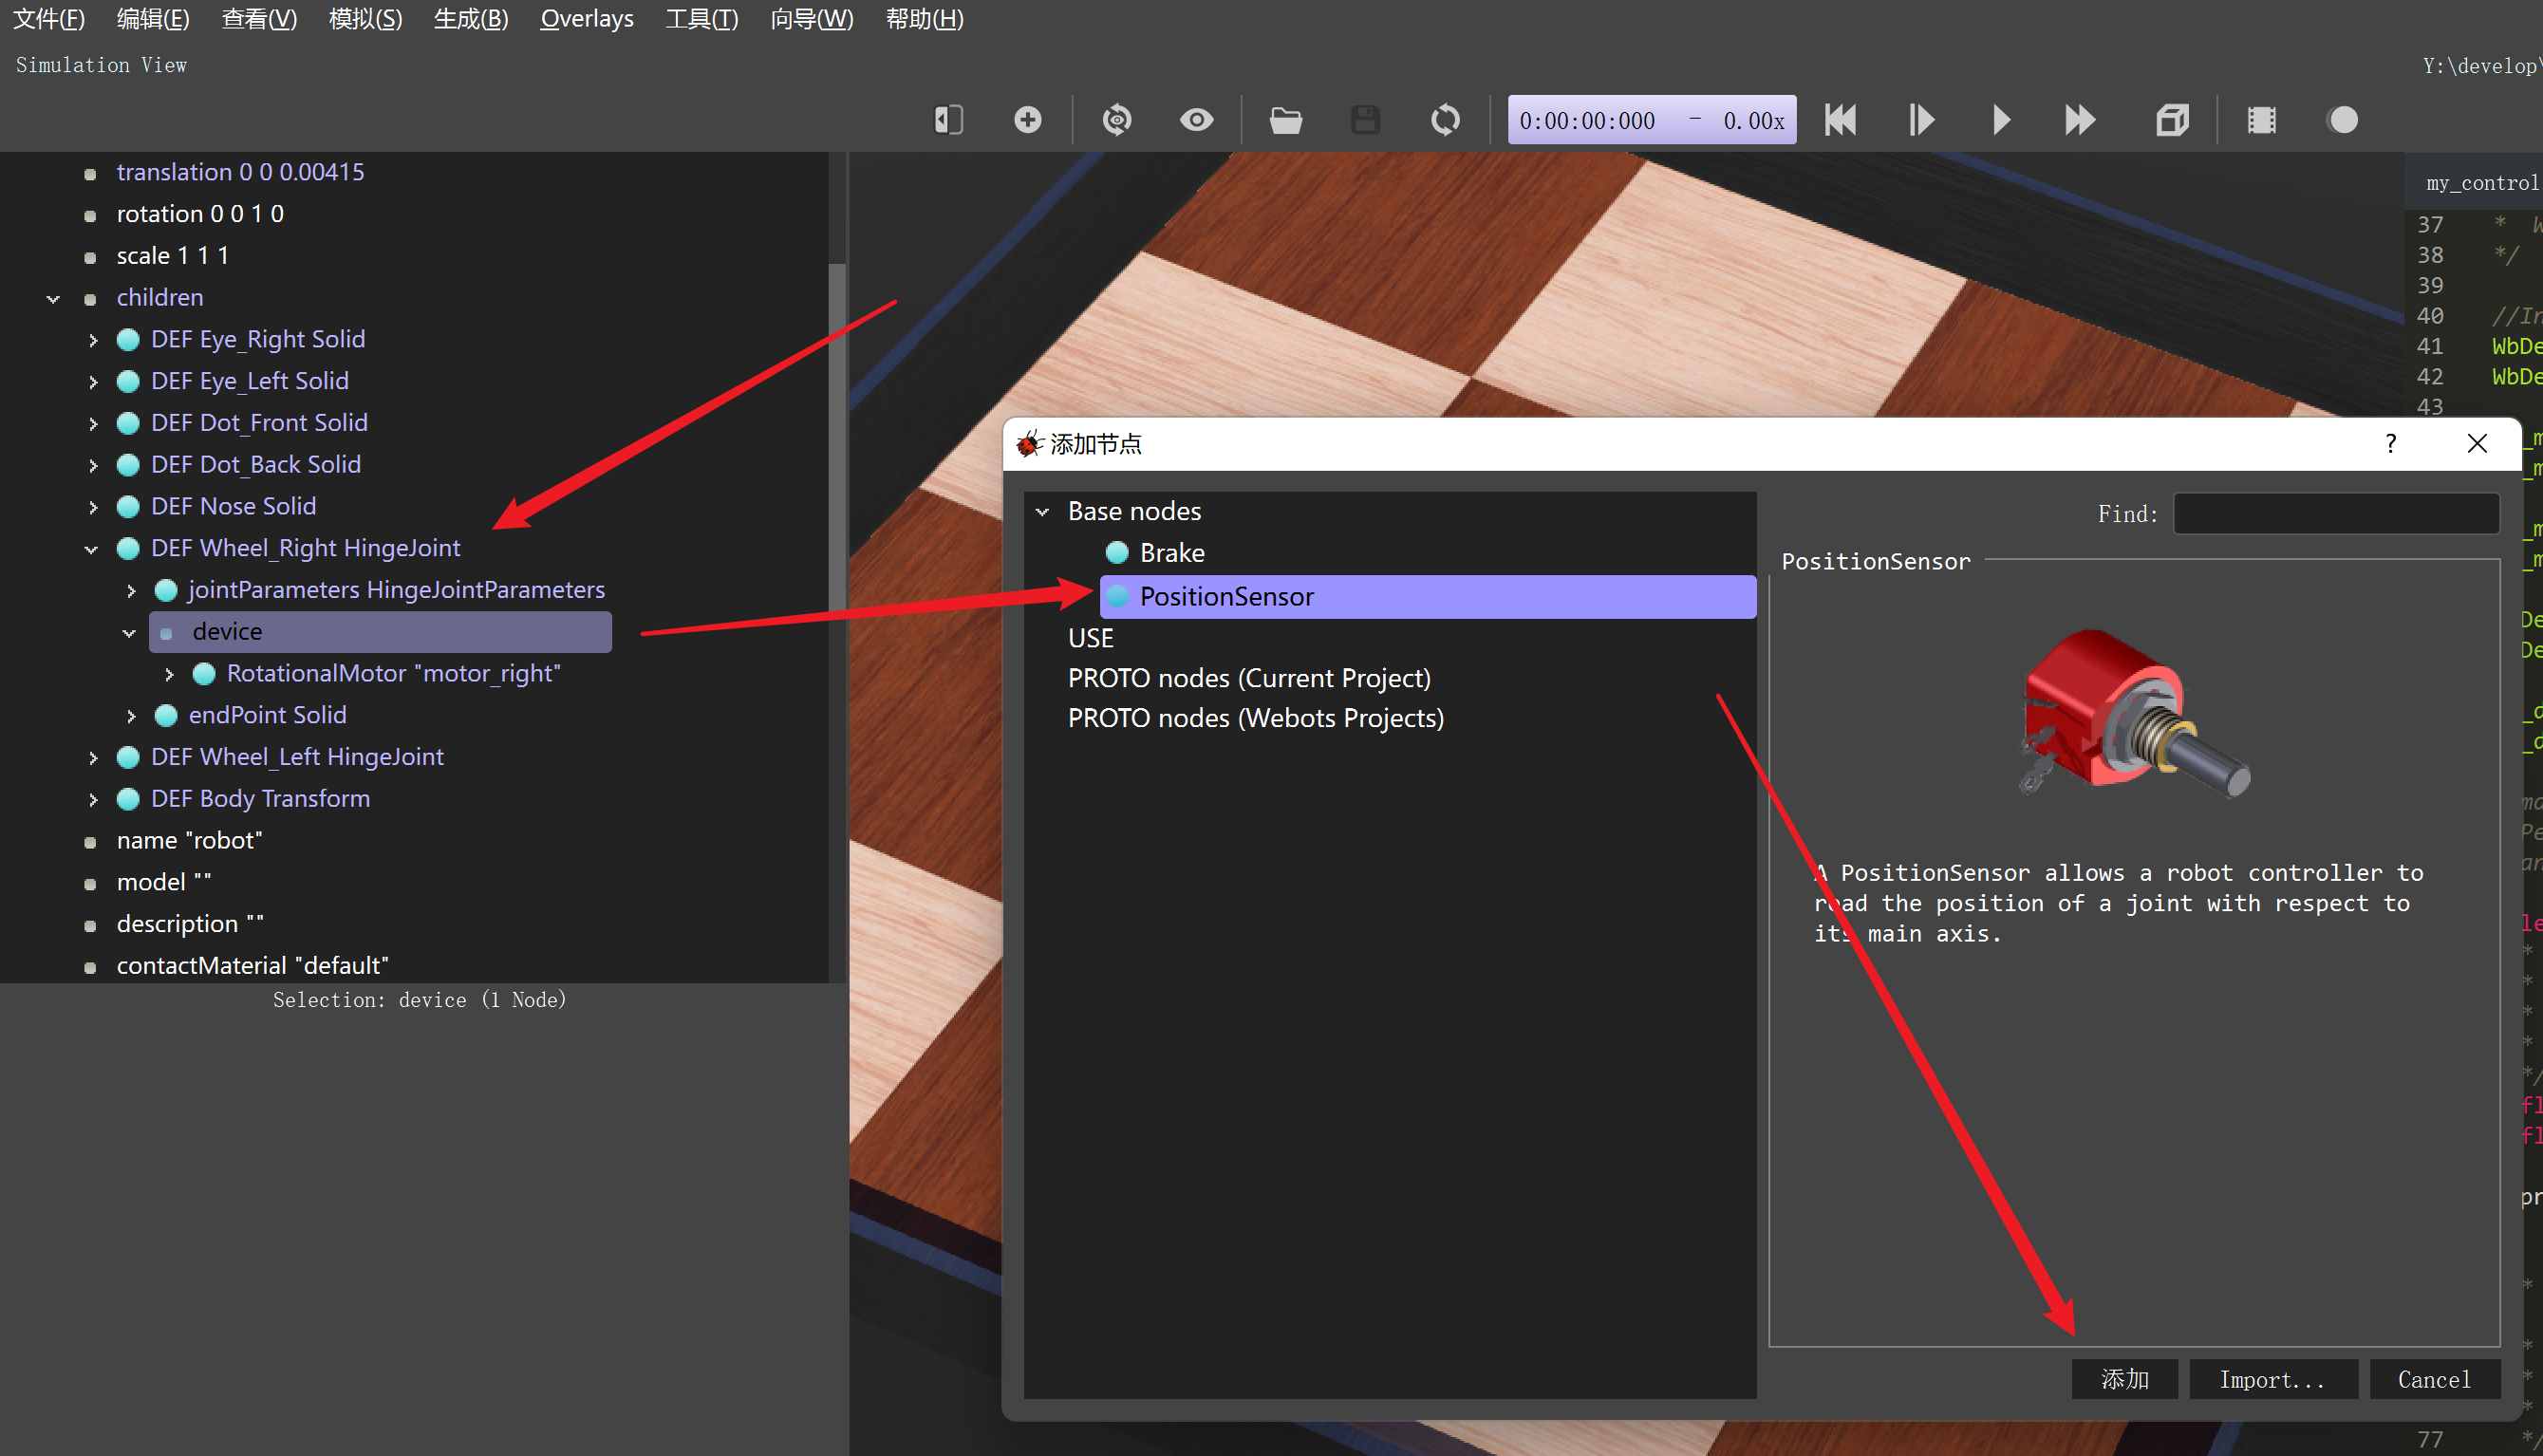
Task: Collapse the DEF Wheel_Right HingeJoint node
Action: coord(92,549)
